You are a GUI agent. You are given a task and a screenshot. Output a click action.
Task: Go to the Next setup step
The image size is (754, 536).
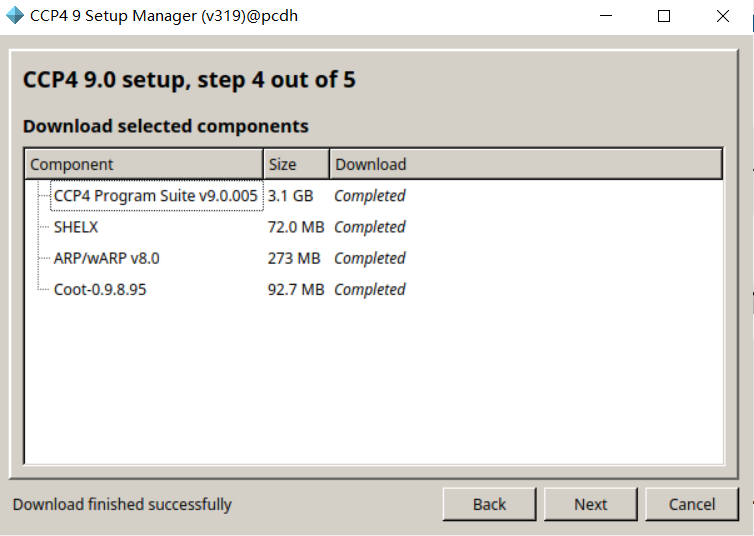pos(591,504)
